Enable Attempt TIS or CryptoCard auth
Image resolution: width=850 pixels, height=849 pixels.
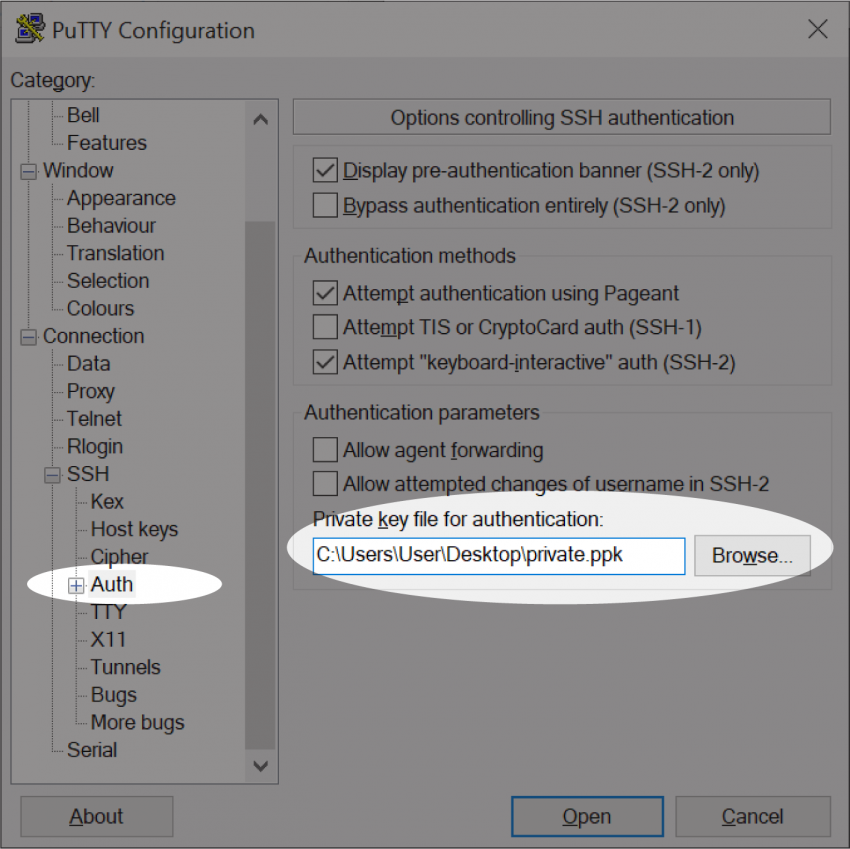tap(325, 325)
